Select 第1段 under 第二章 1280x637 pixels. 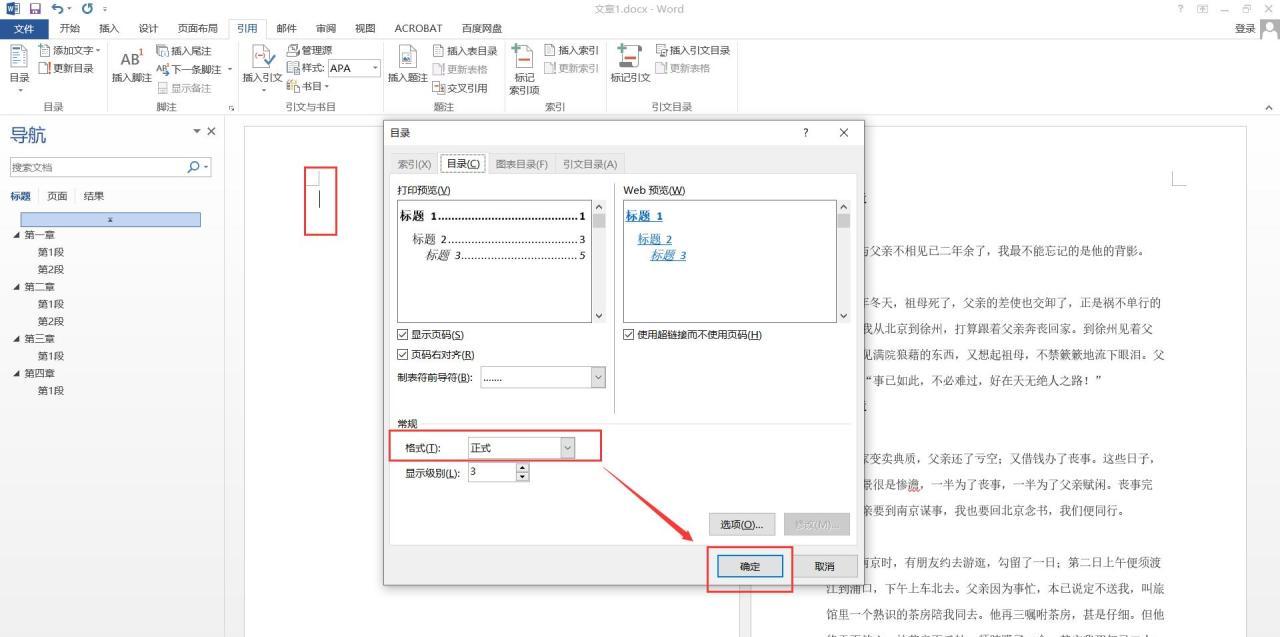[51, 304]
